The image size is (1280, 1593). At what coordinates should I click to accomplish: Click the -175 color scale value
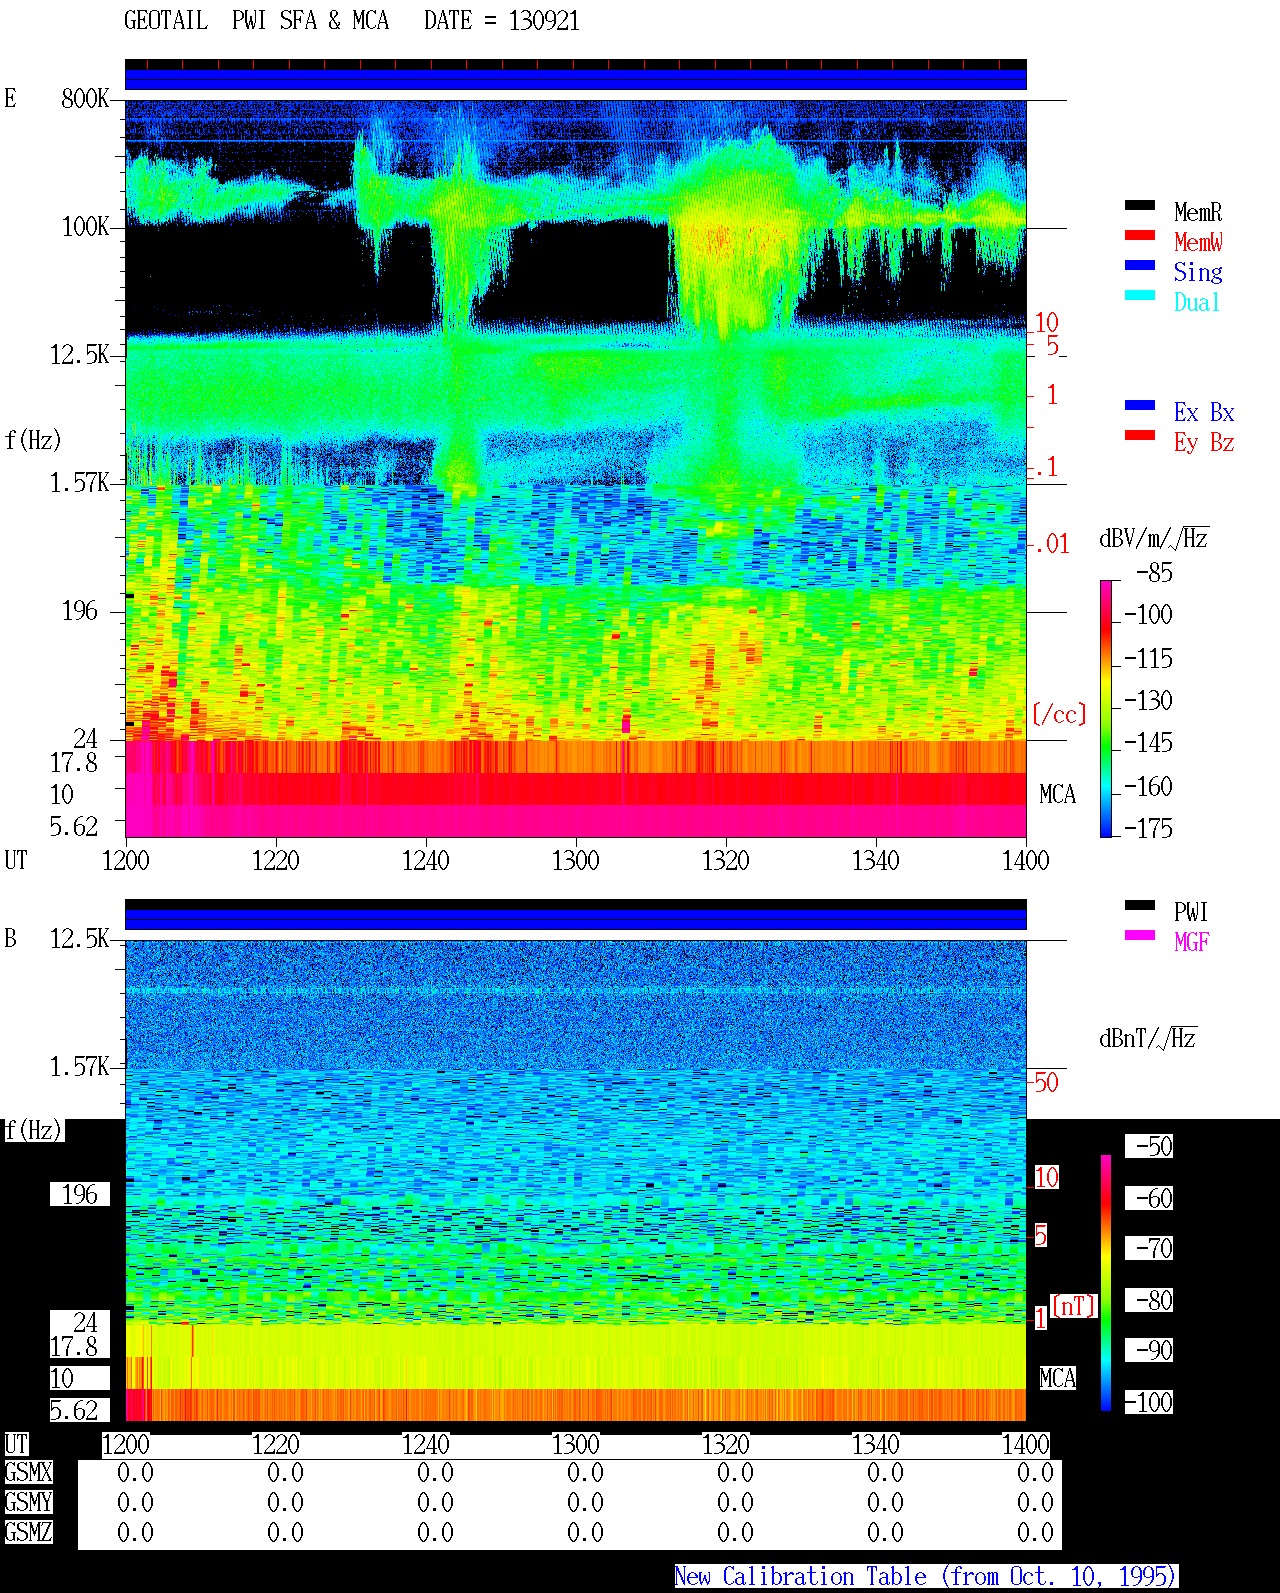[1148, 829]
